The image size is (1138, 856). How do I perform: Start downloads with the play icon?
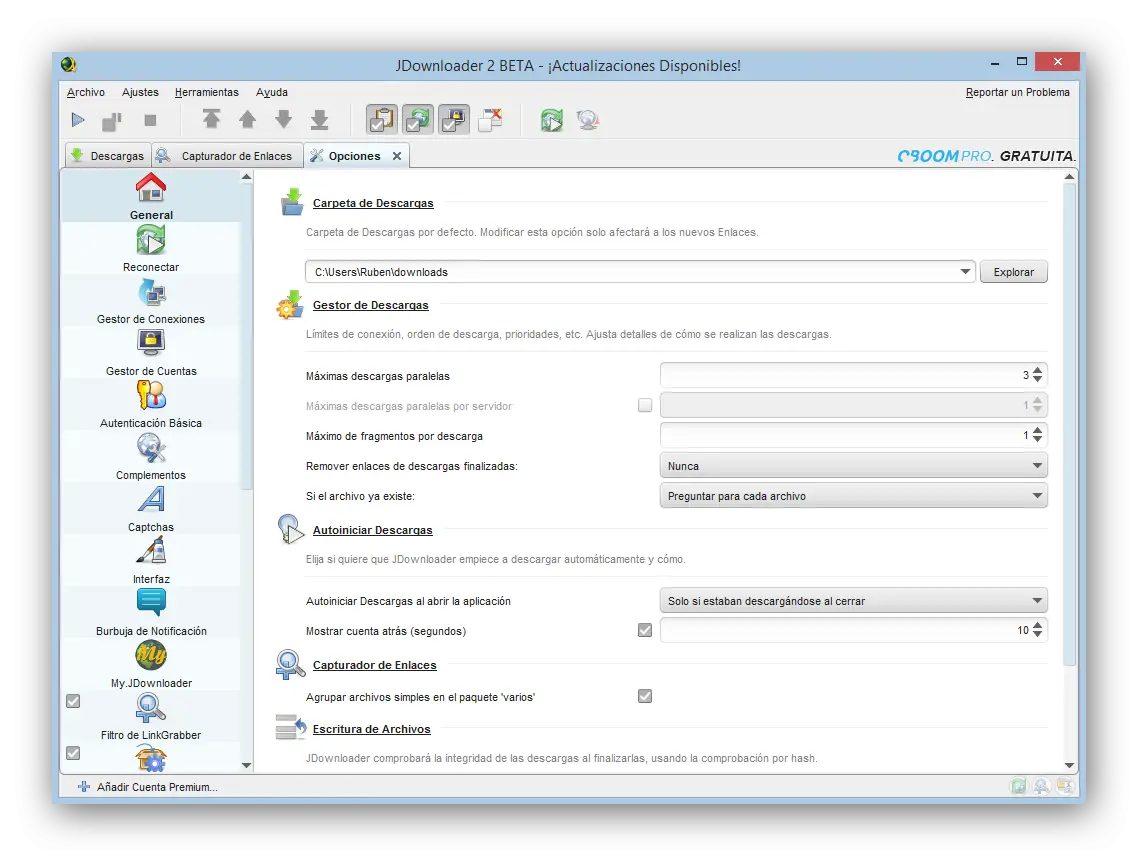[78, 121]
